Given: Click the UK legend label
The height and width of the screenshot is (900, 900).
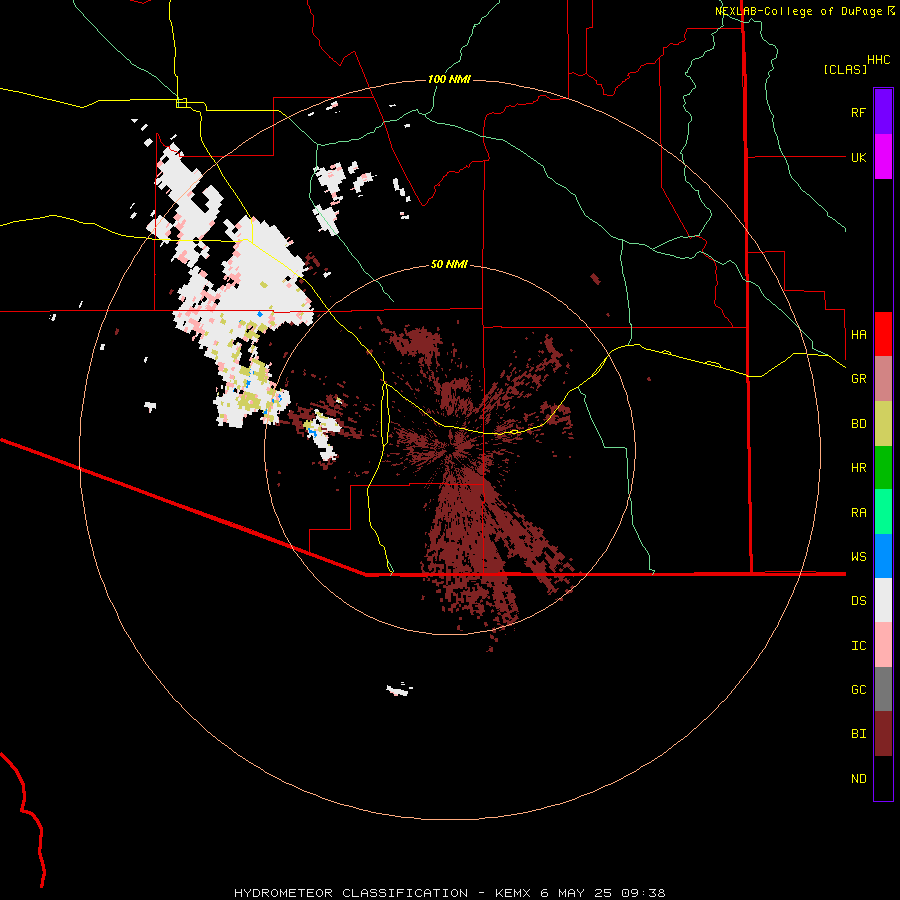Looking at the screenshot, I should pos(858,158).
